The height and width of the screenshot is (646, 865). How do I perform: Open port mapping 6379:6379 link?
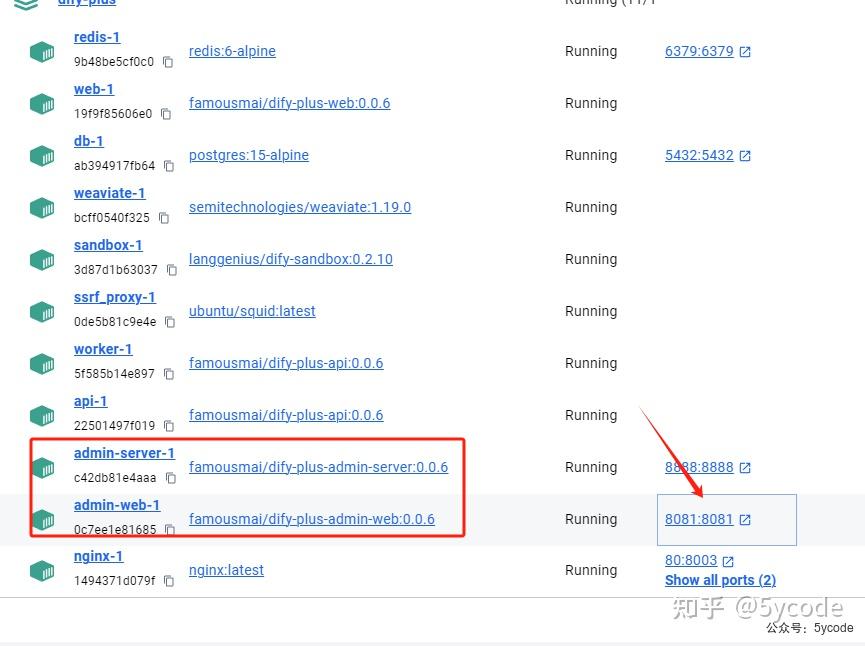click(x=699, y=51)
